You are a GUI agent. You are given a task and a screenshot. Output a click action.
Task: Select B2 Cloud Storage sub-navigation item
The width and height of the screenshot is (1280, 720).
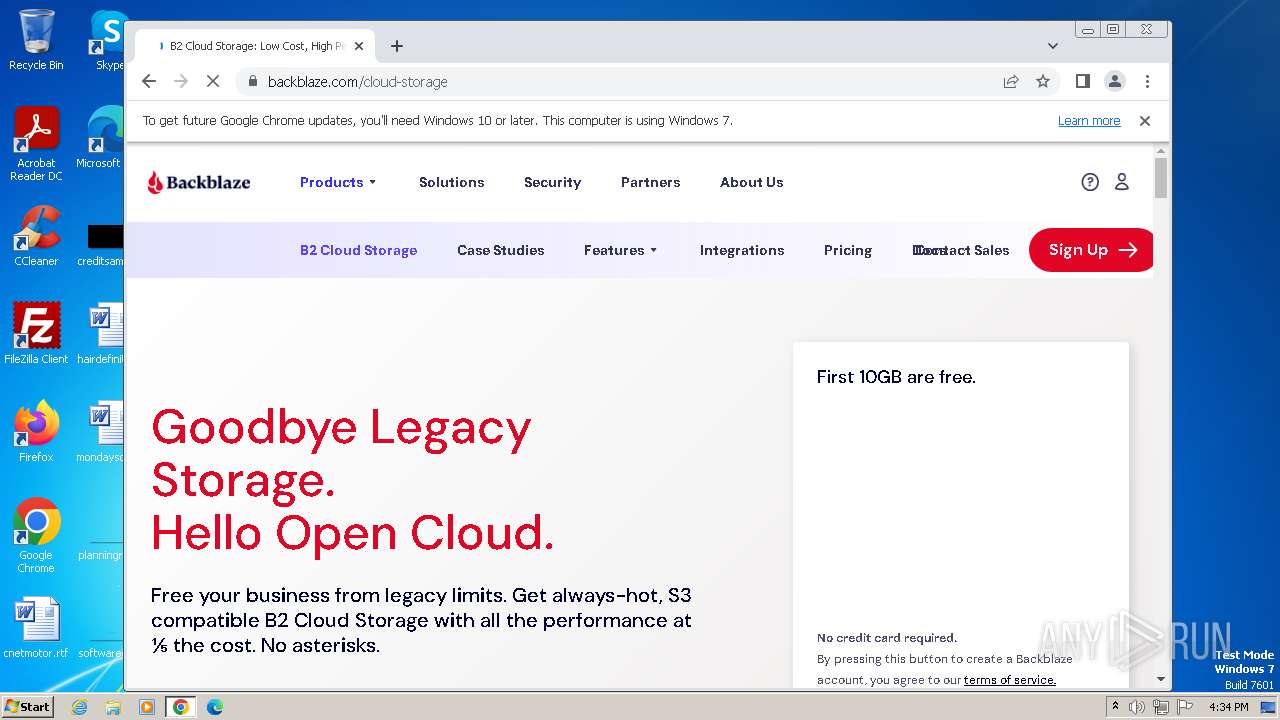[x=358, y=250]
